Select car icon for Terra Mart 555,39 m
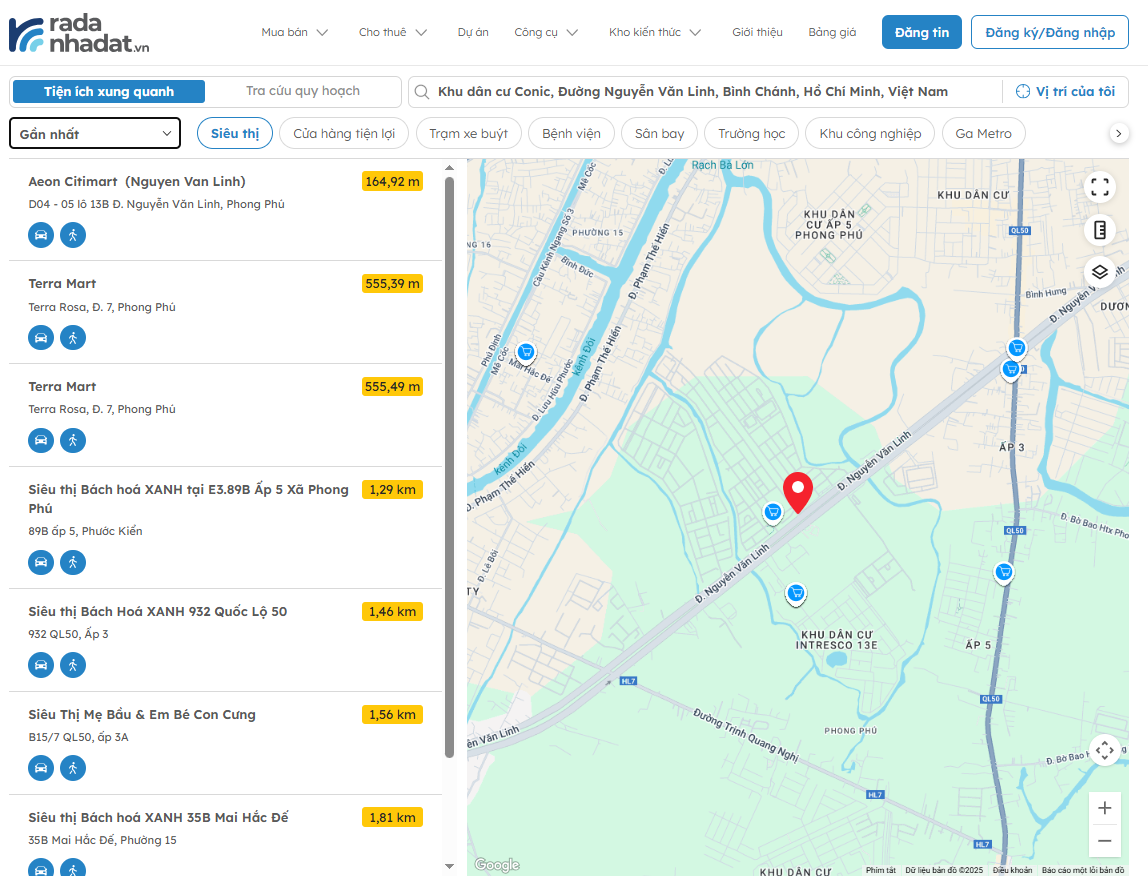 [41, 337]
